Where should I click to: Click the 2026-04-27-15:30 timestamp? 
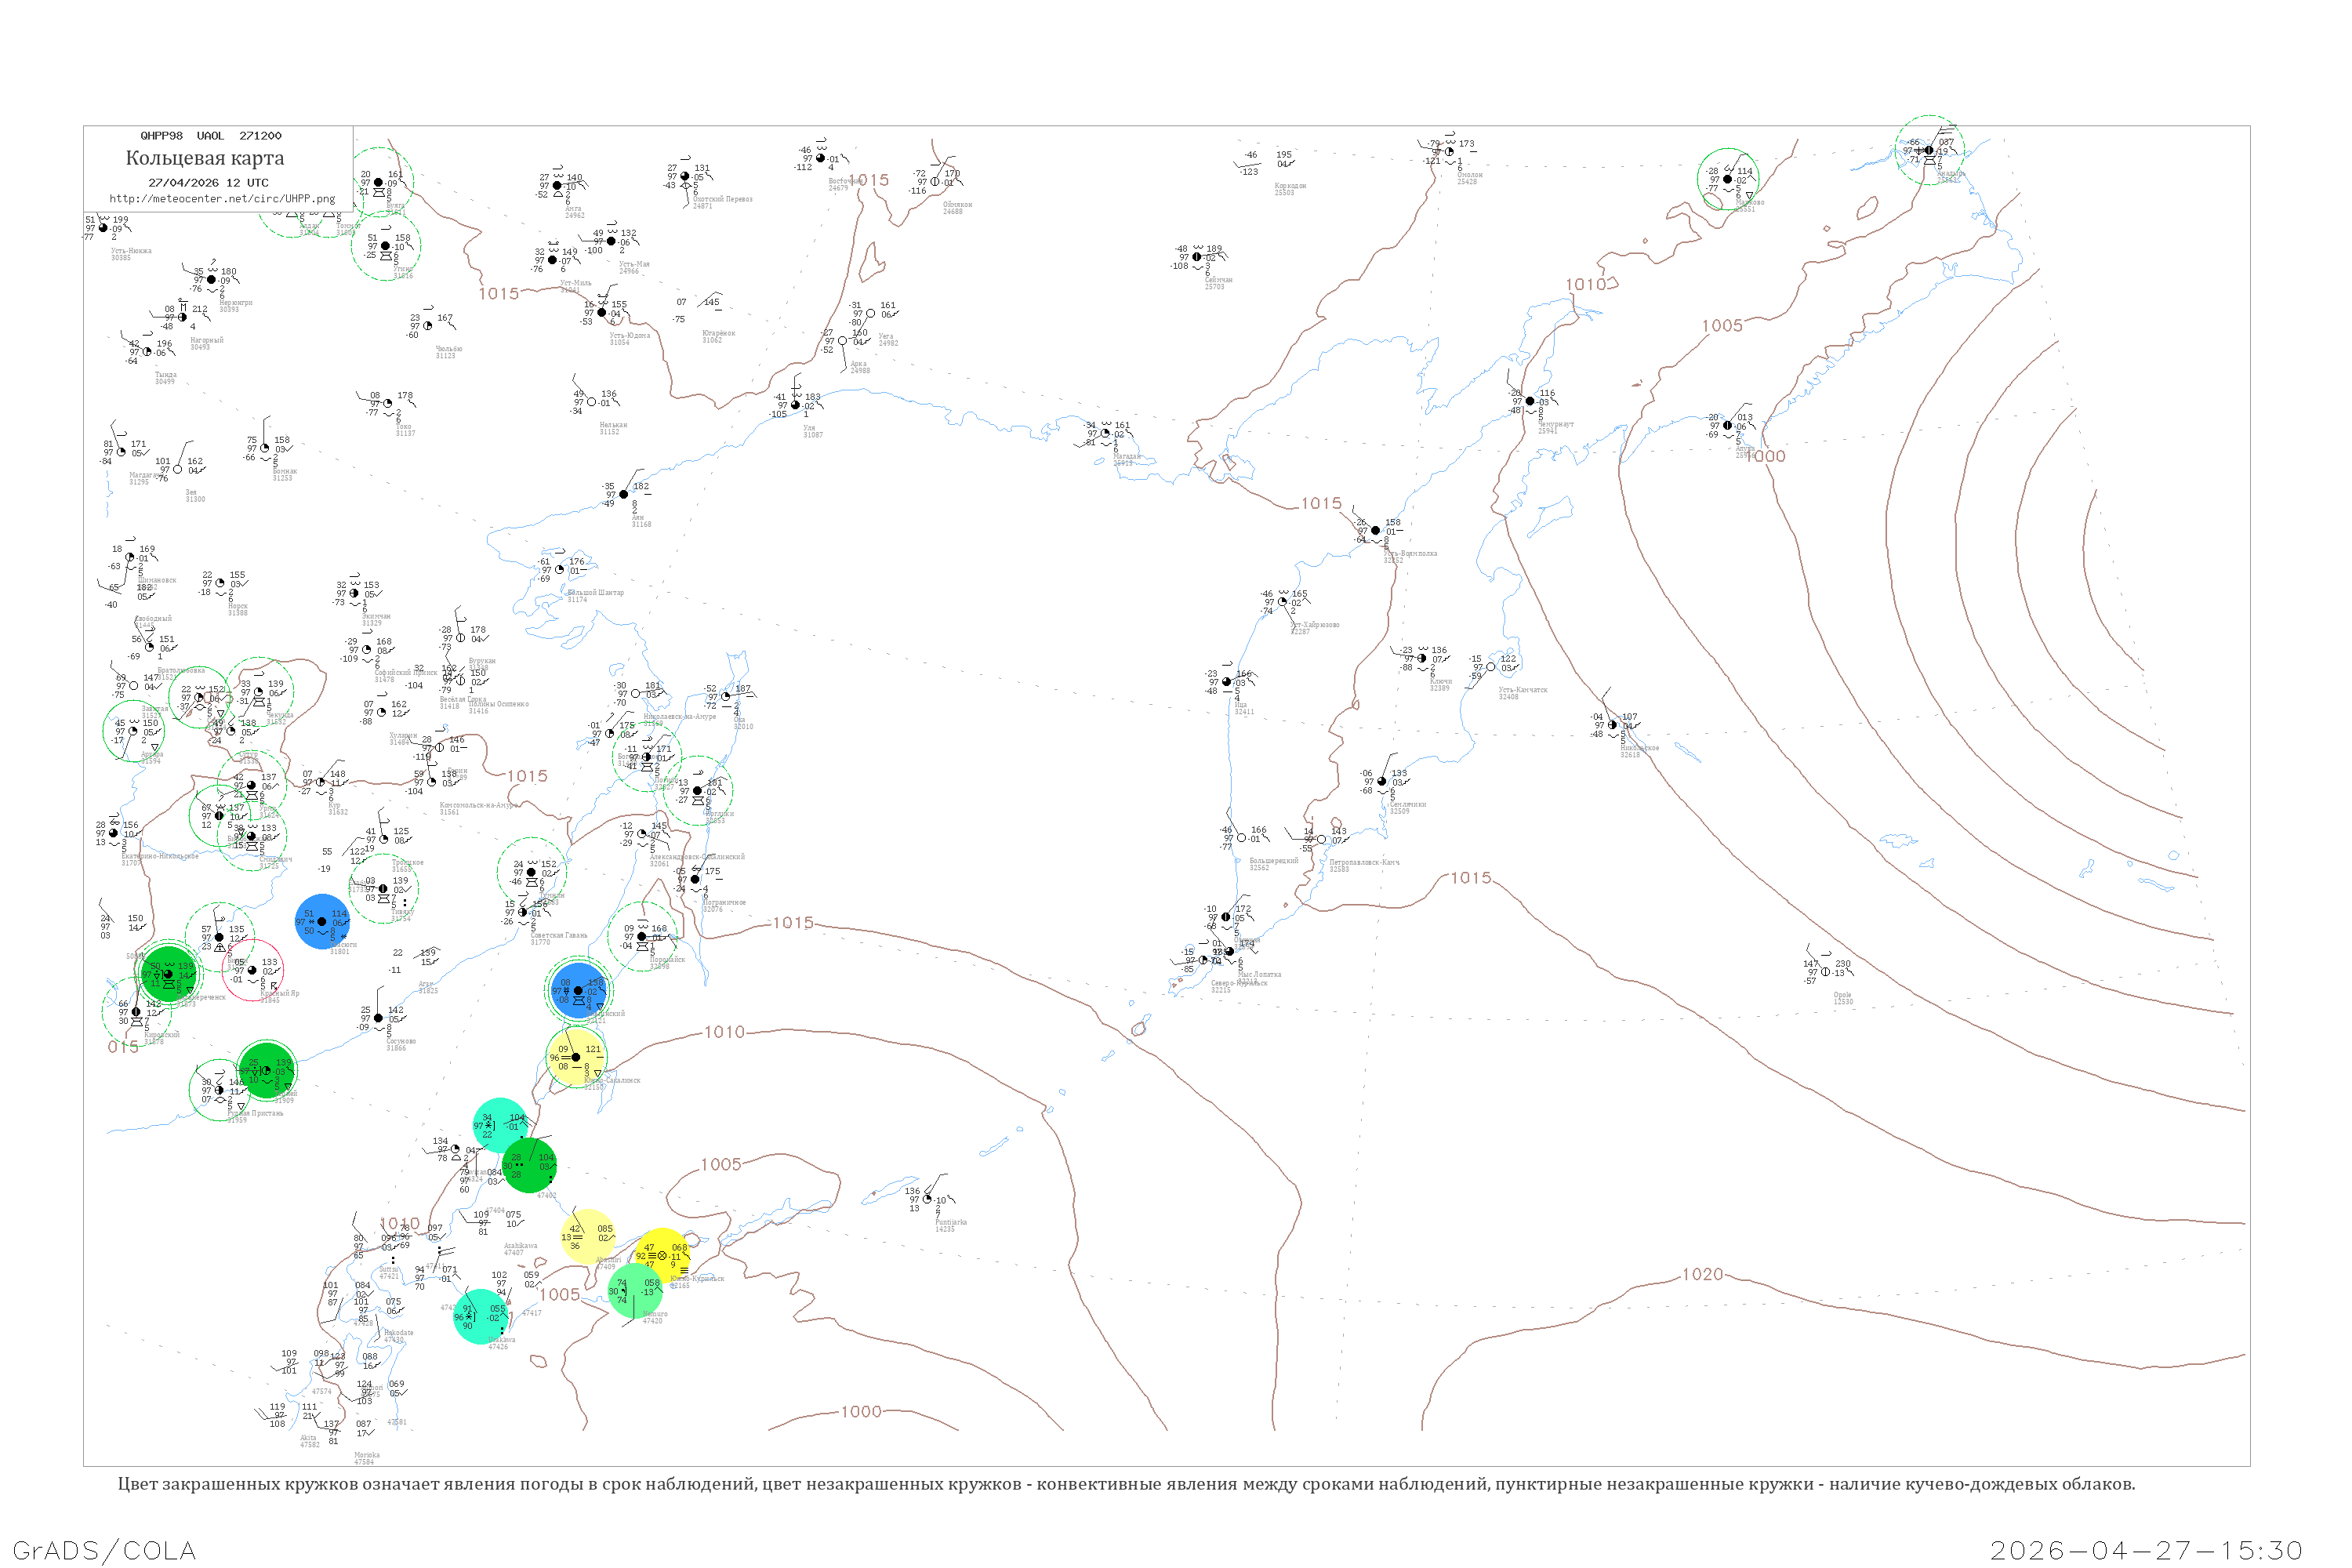pos(2146,1549)
